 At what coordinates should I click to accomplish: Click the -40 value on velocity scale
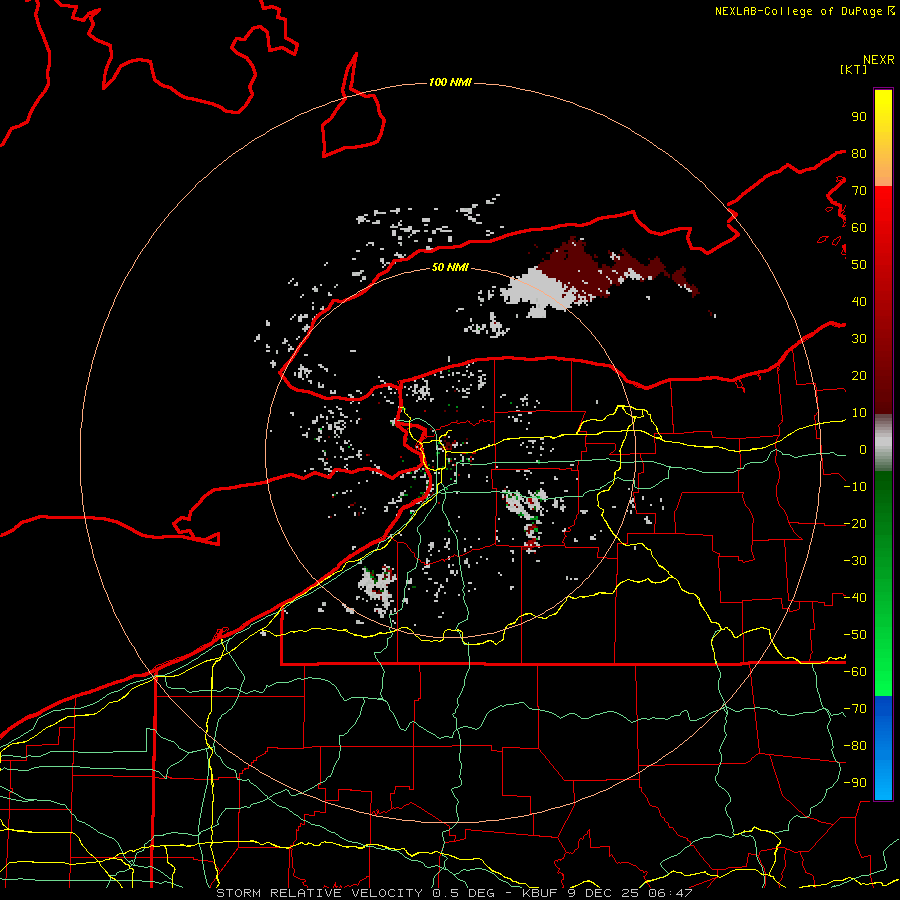pyautogui.click(x=855, y=598)
